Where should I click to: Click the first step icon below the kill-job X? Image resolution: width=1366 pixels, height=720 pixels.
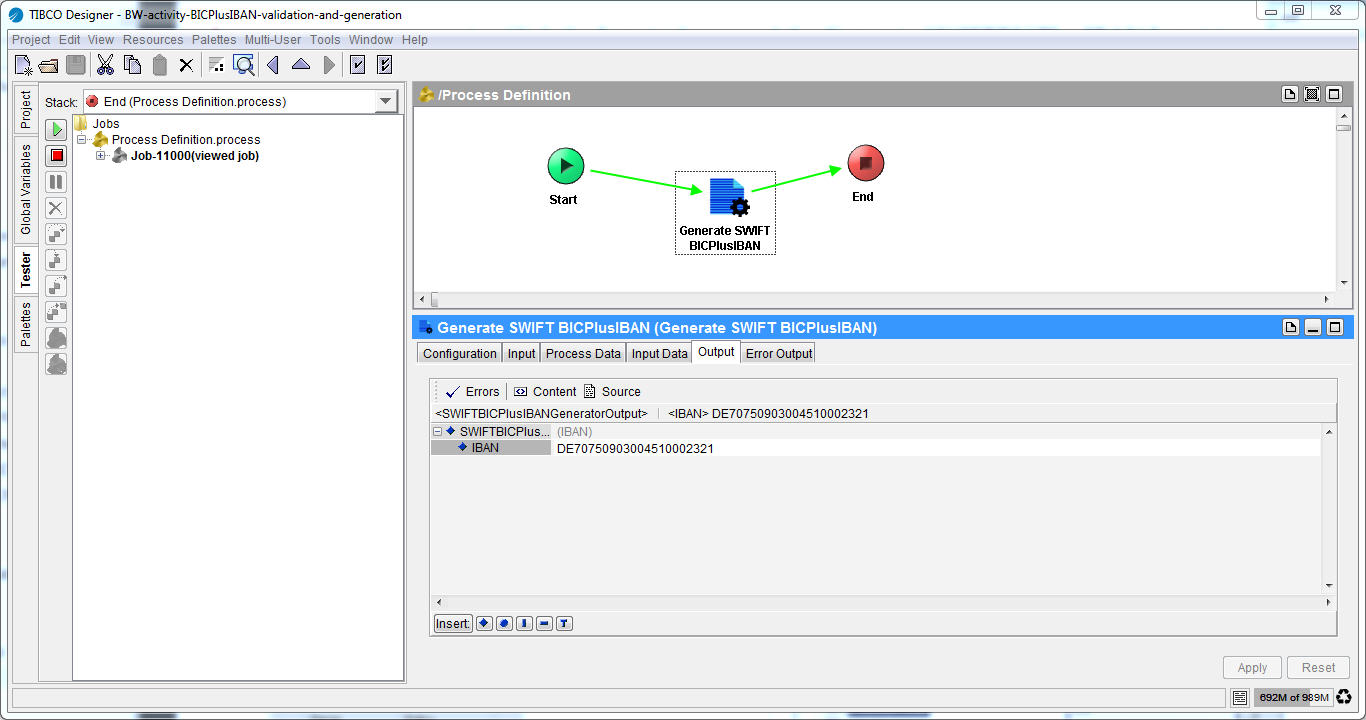point(56,234)
